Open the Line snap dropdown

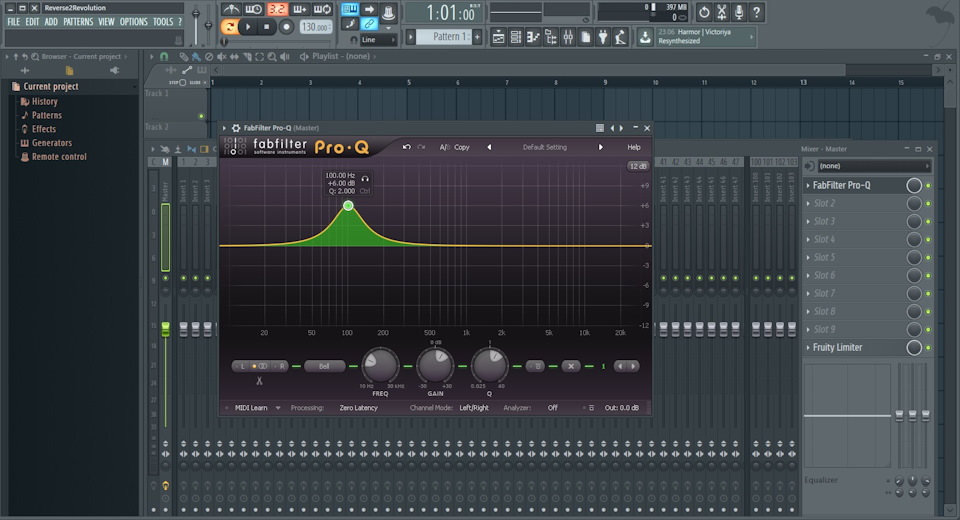point(378,40)
